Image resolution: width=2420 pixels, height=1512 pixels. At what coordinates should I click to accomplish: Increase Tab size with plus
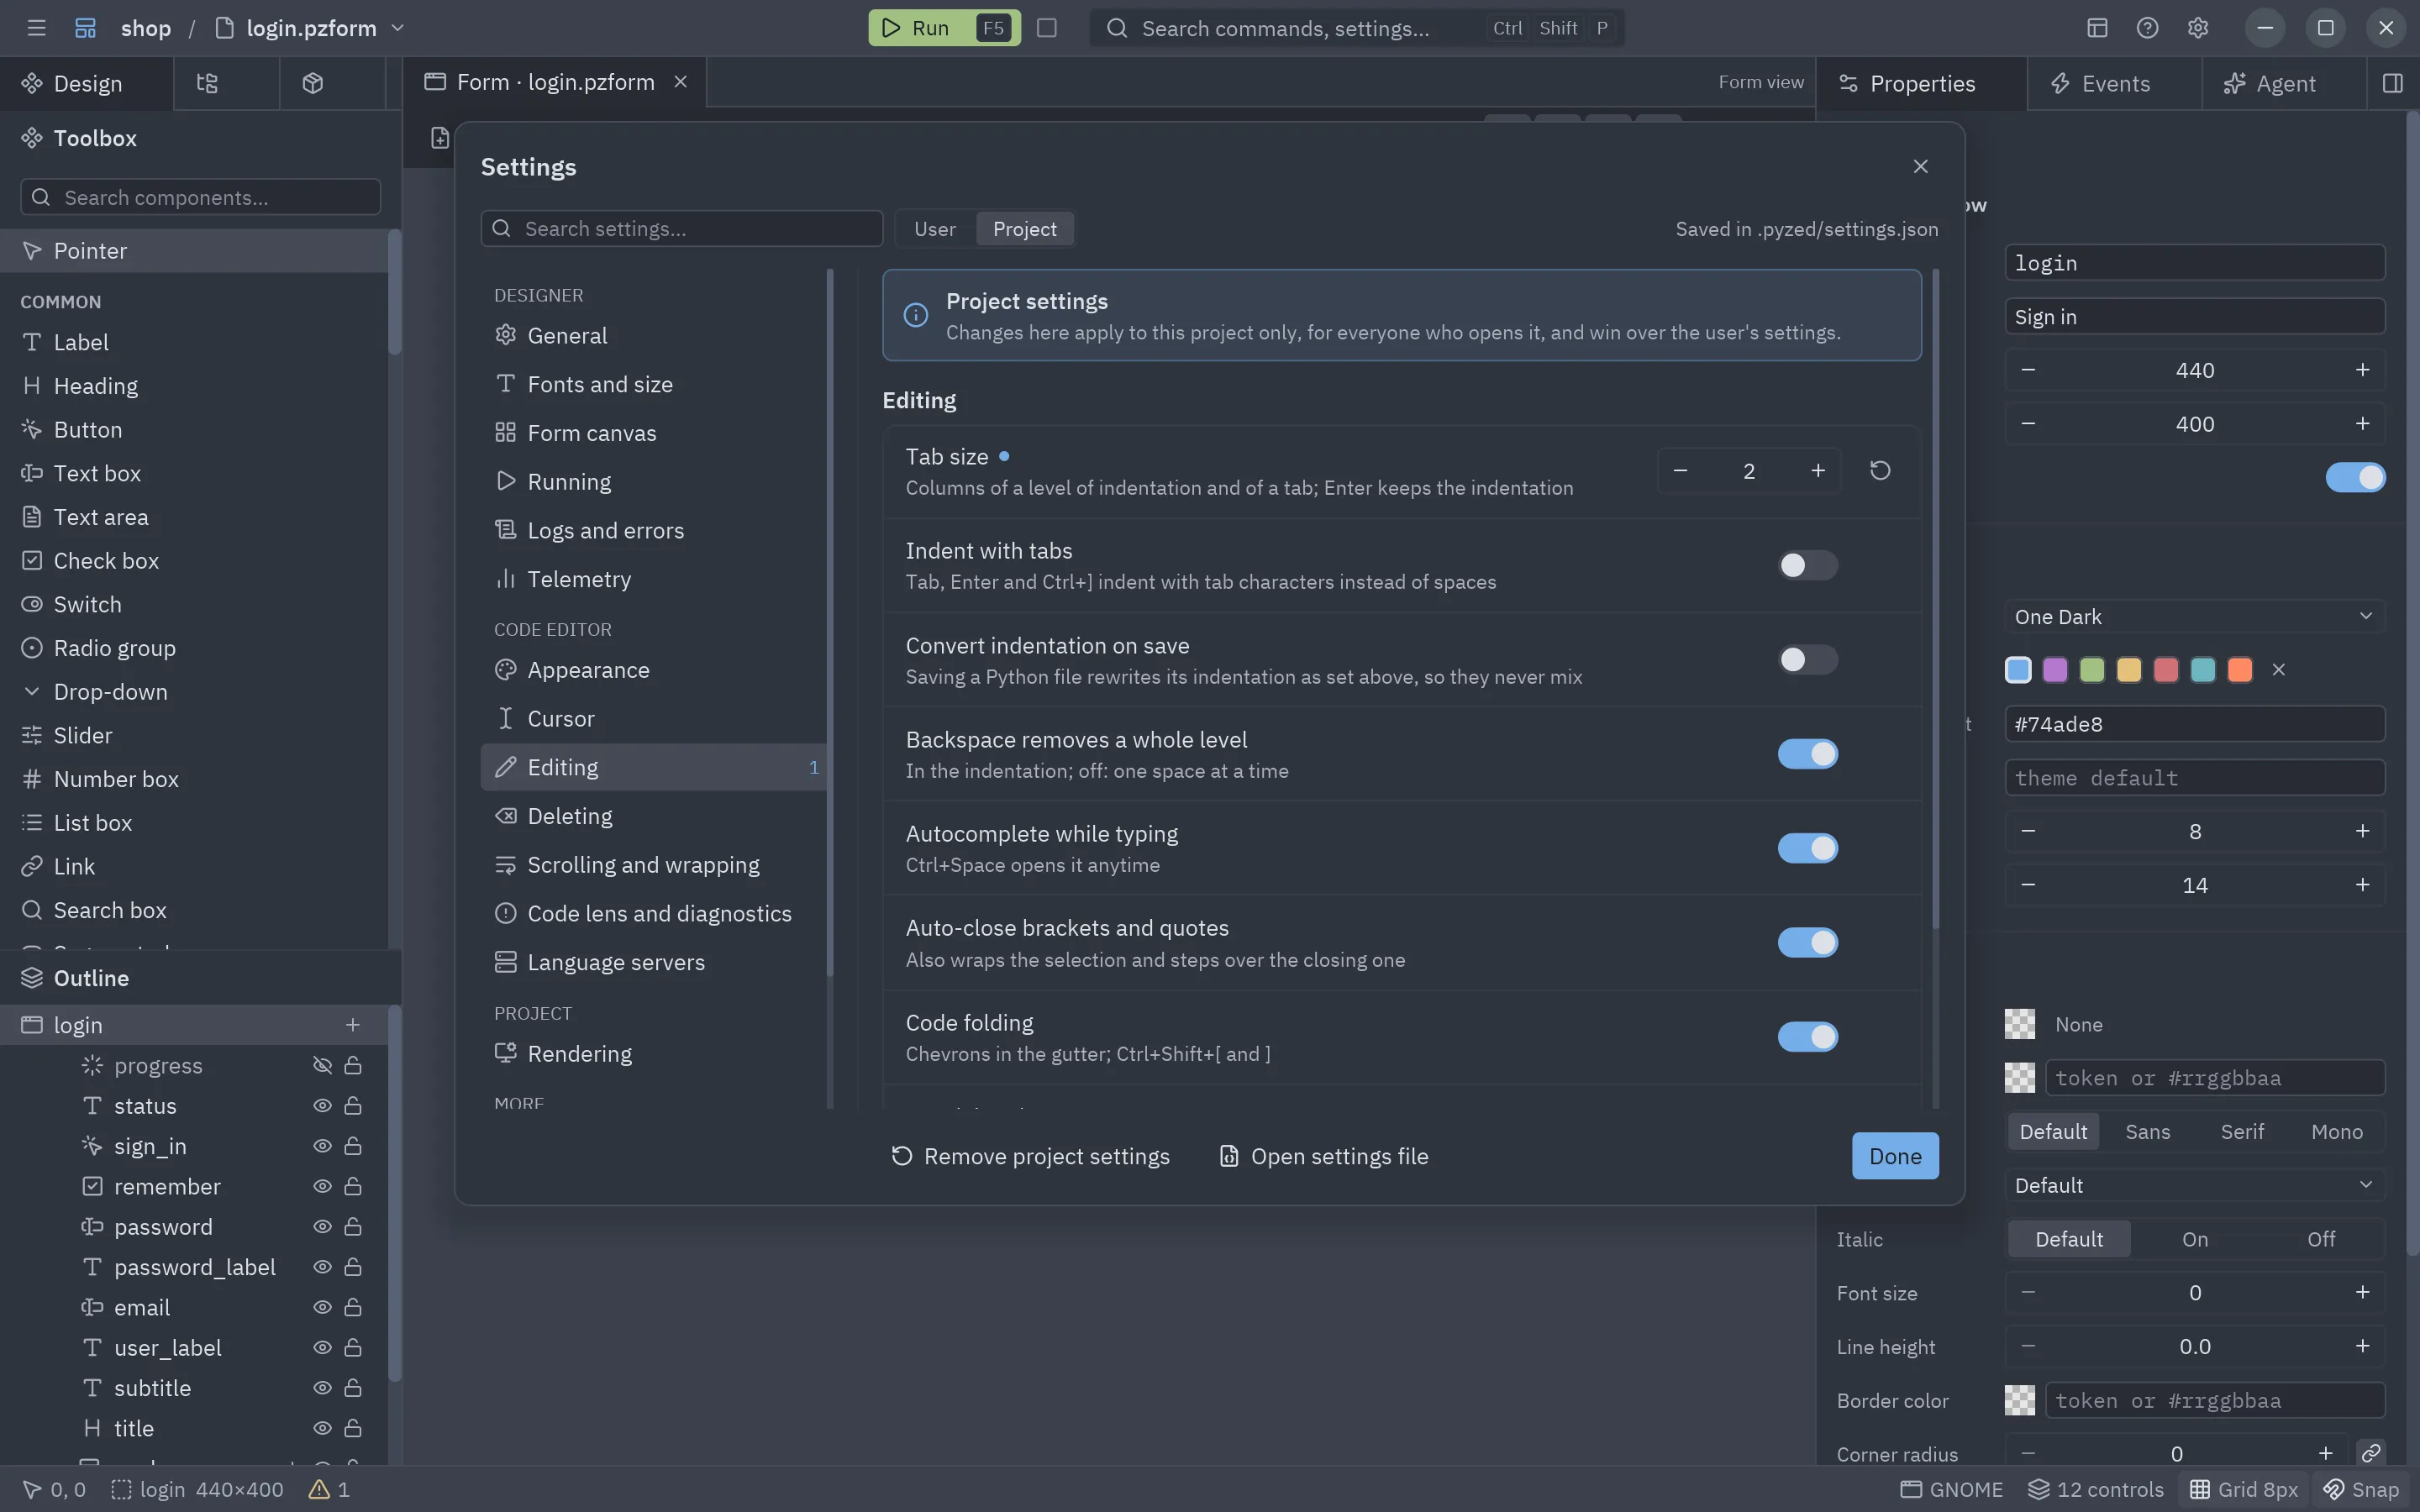click(1817, 471)
